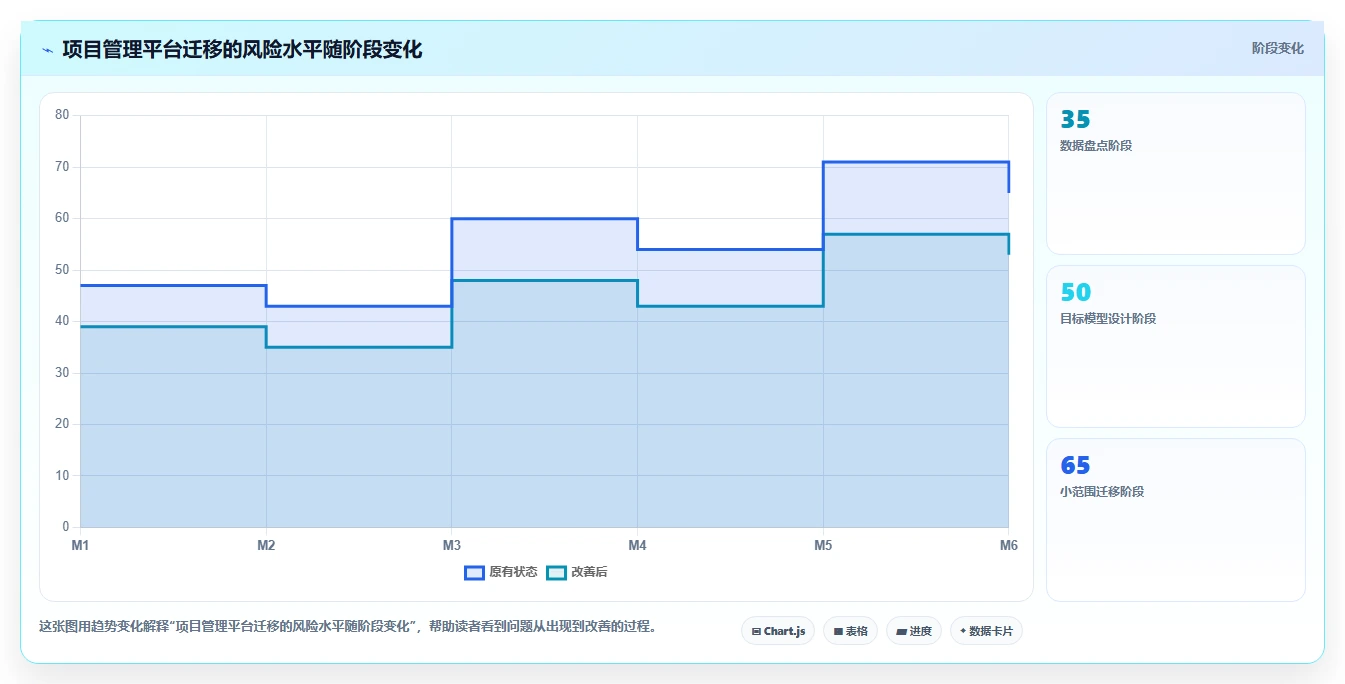Select the 表格 tag
The height and width of the screenshot is (684, 1345).
(850, 631)
